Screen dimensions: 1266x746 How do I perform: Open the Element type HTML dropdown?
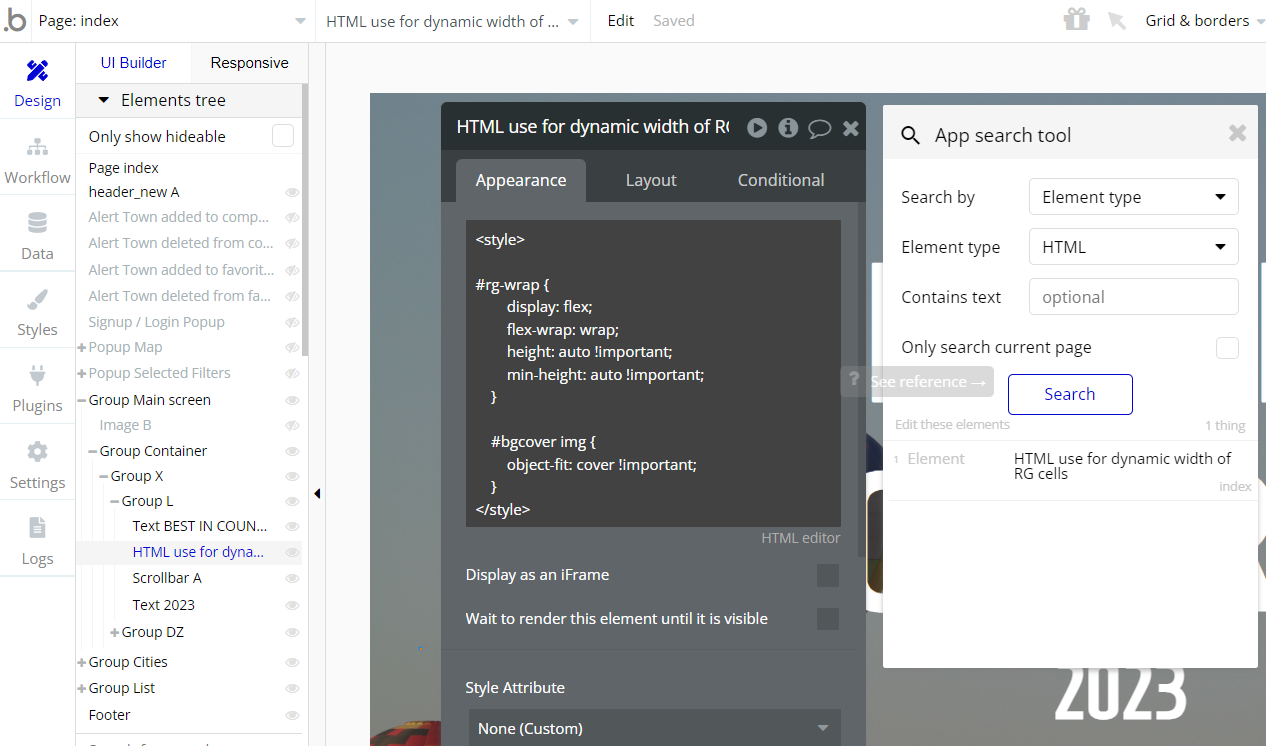[x=1133, y=247]
